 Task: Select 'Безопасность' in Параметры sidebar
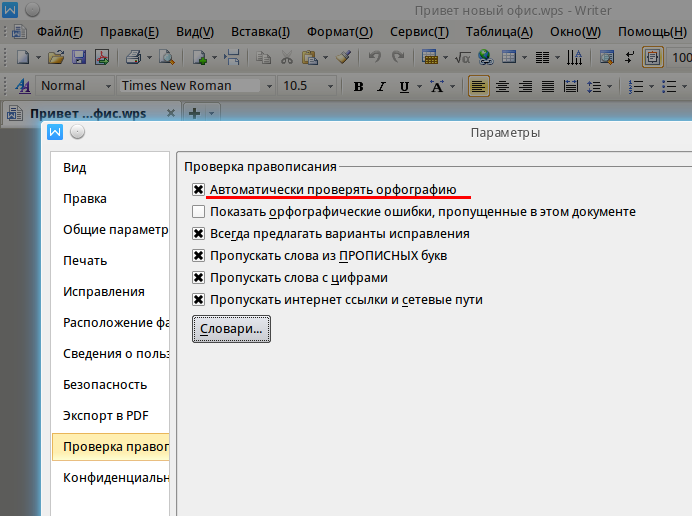coord(110,384)
